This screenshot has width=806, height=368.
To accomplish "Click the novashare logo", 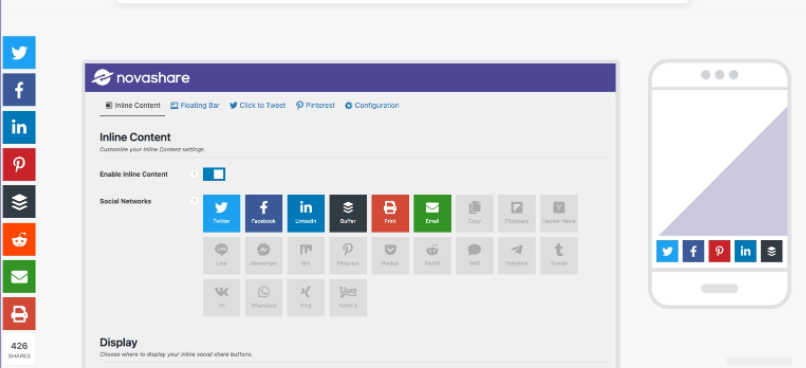I will pyautogui.click(x=141, y=78).
